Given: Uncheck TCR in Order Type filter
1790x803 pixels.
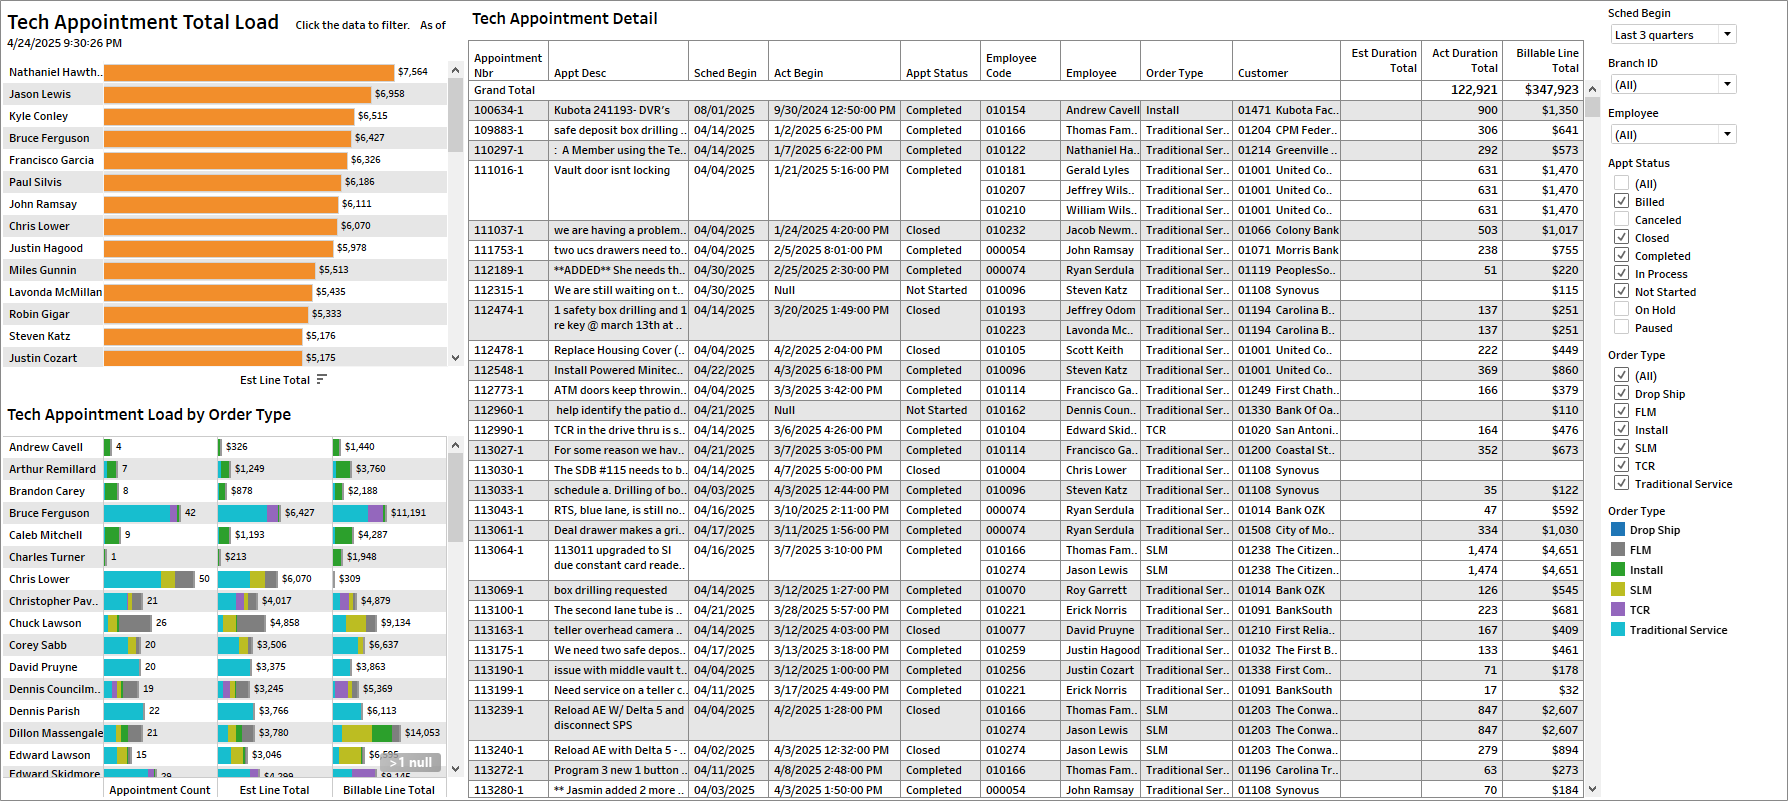Looking at the screenshot, I should [x=1621, y=466].
